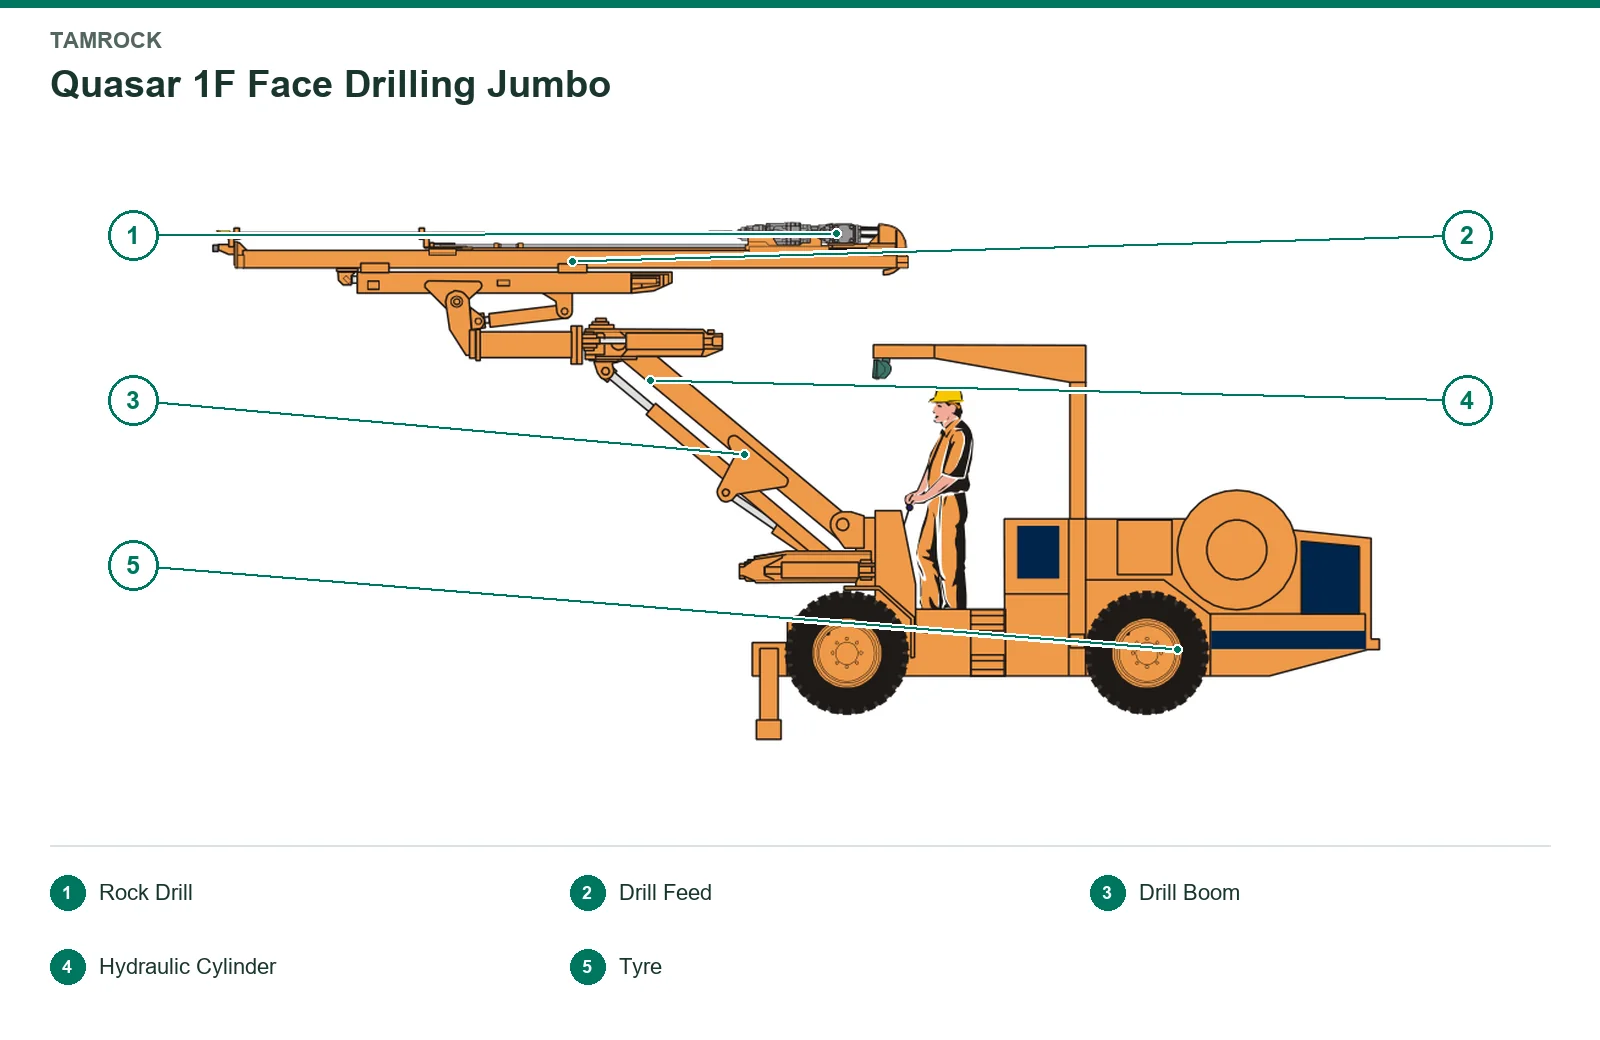Screen dimensions: 1600x1040
Task: Select legend badge 1 next to Rock Drill
Action: click(68, 893)
